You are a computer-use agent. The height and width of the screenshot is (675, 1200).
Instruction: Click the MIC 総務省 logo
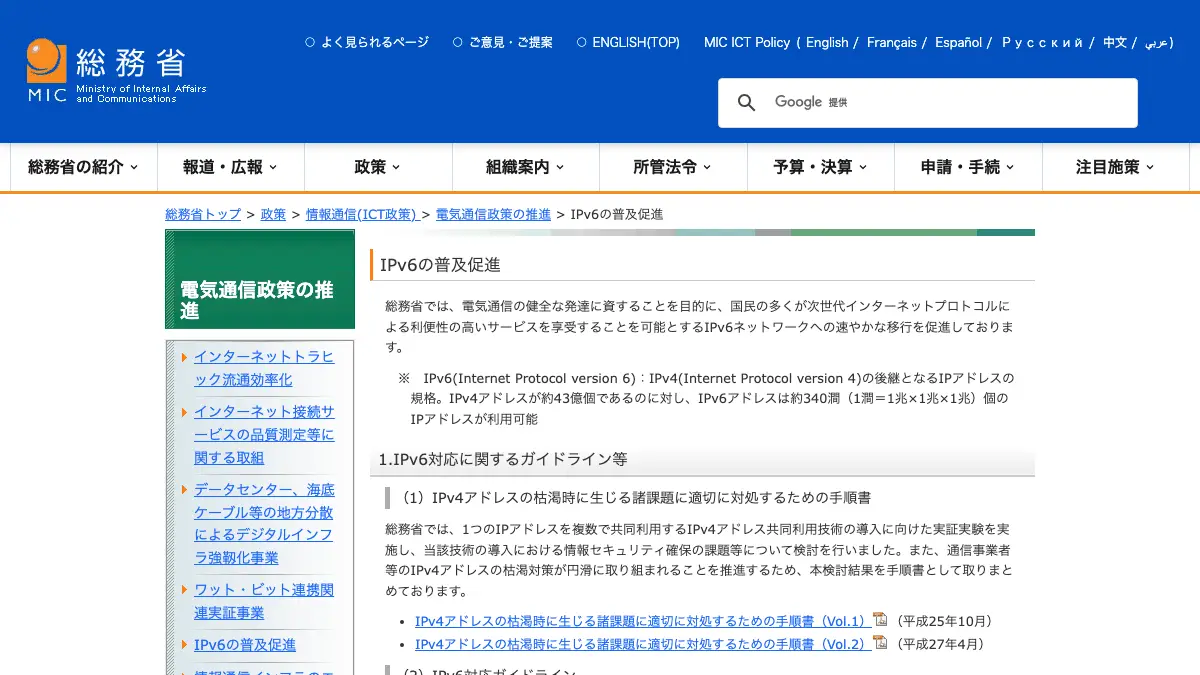117,71
